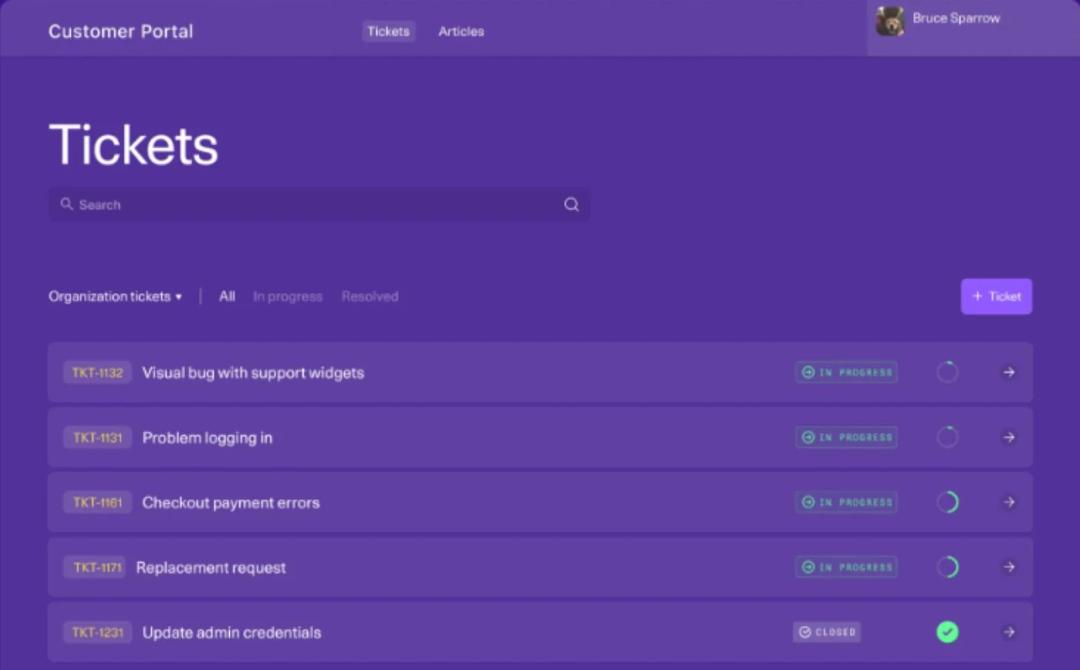Click the TKT-1131 ticket ID tag
The width and height of the screenshot is (1080, 670).
click(x=97, y=437)
